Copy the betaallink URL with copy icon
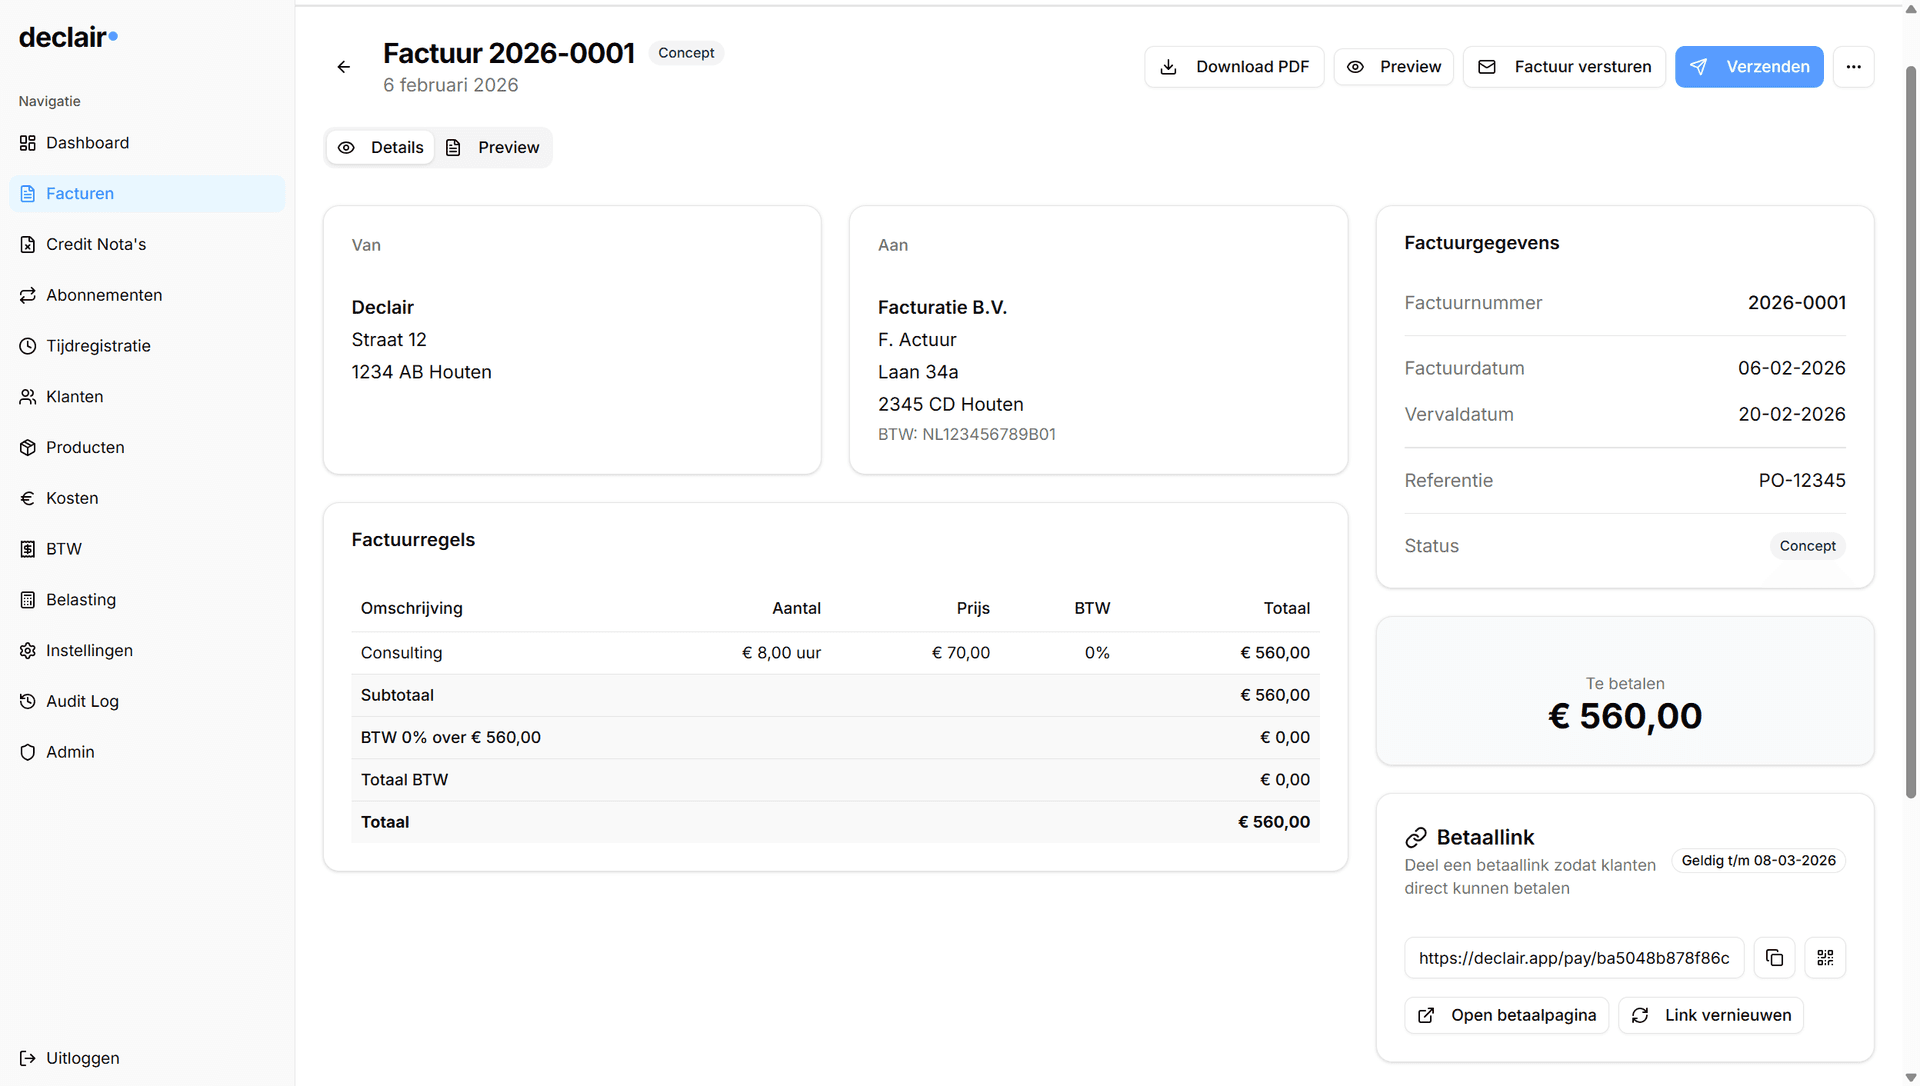Screen dimensions: 1920x1086 (1774, 958)
